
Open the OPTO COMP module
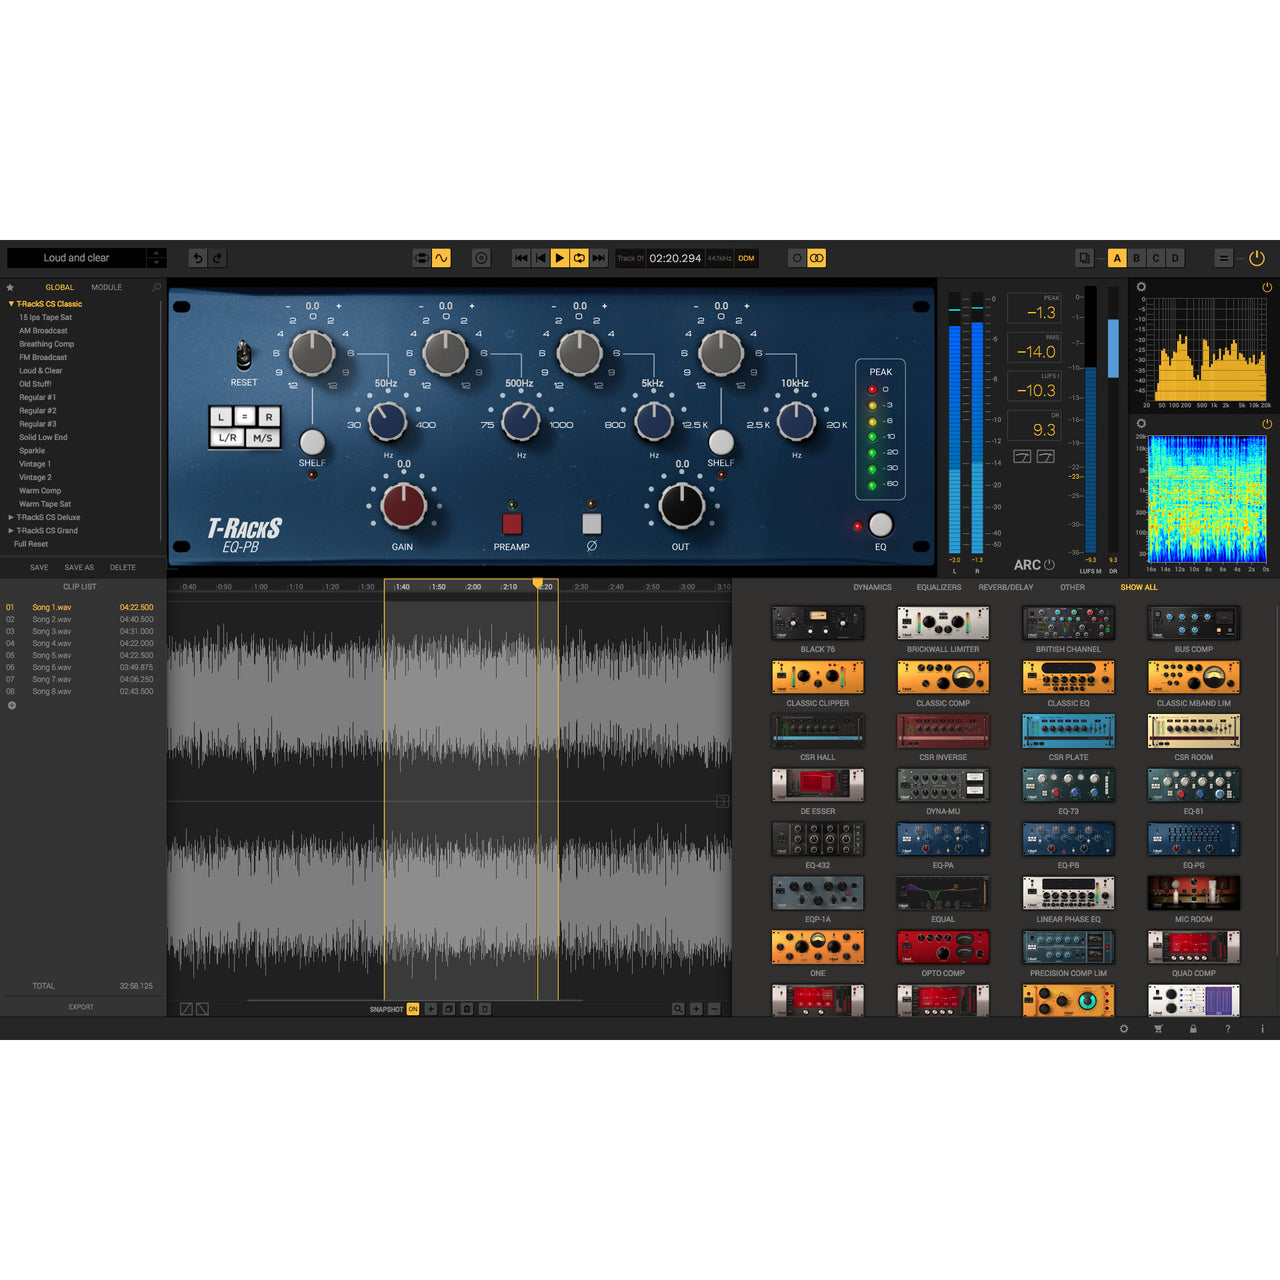[943, 947]
